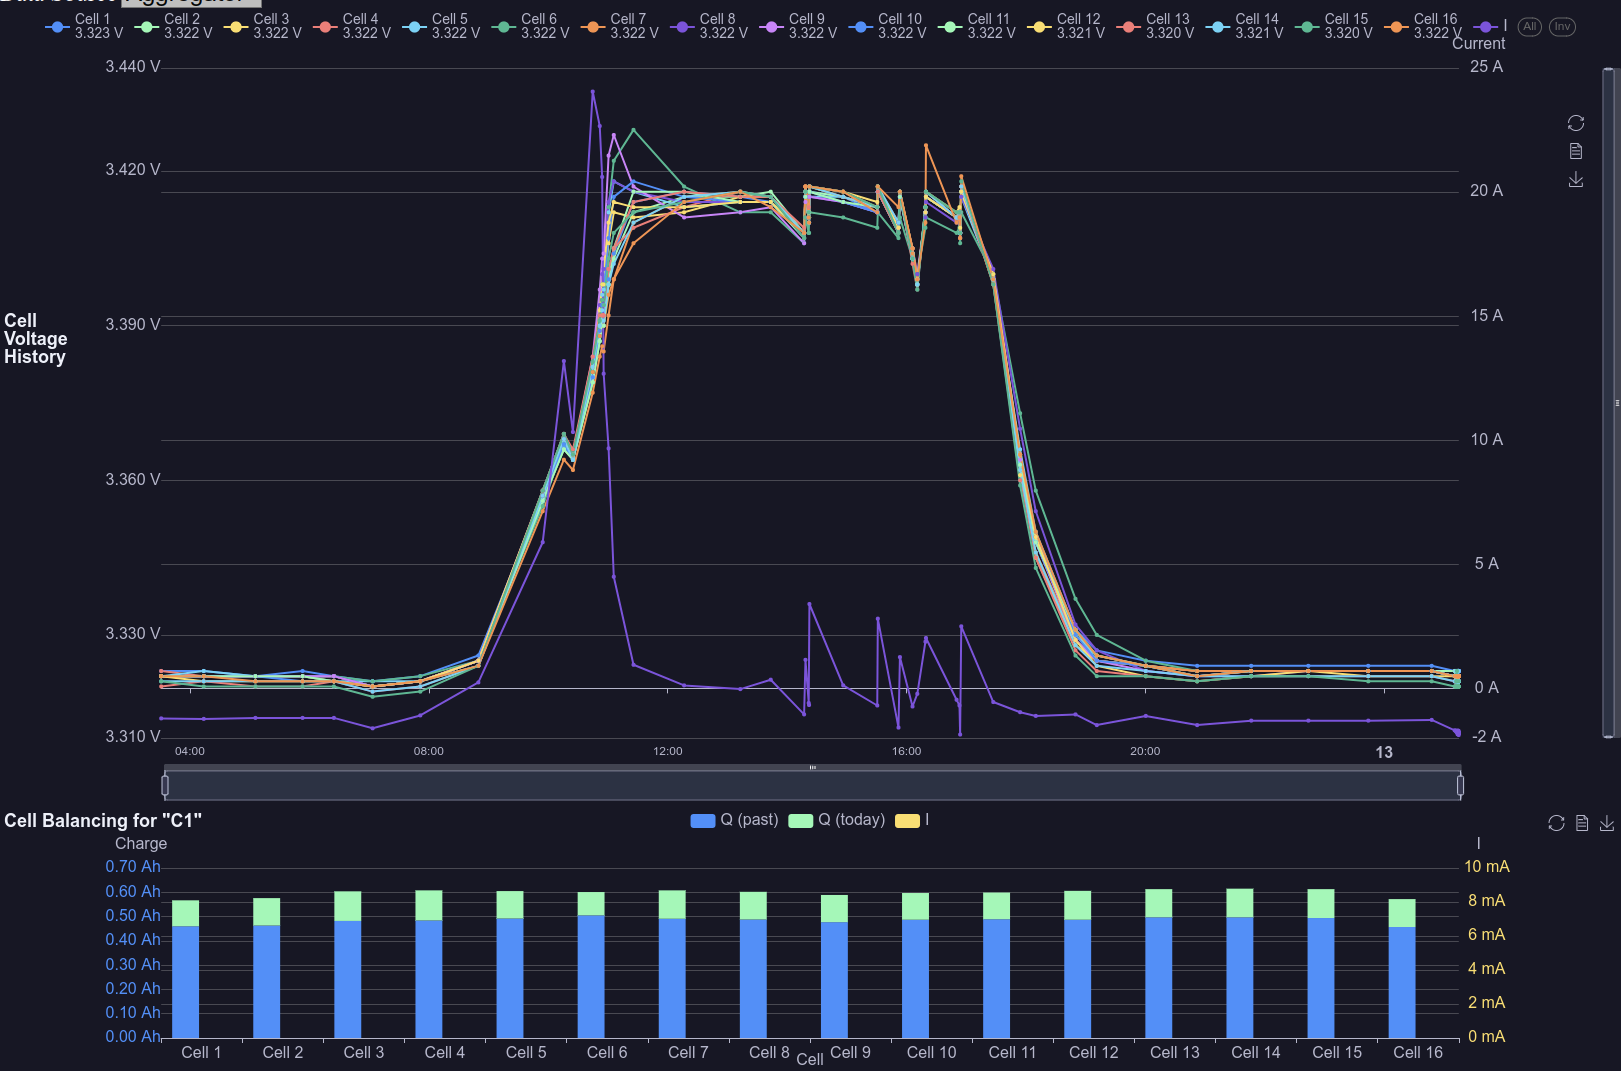Disable Cell 7 series in legend

pyautogui.click(x=620, y=26)
